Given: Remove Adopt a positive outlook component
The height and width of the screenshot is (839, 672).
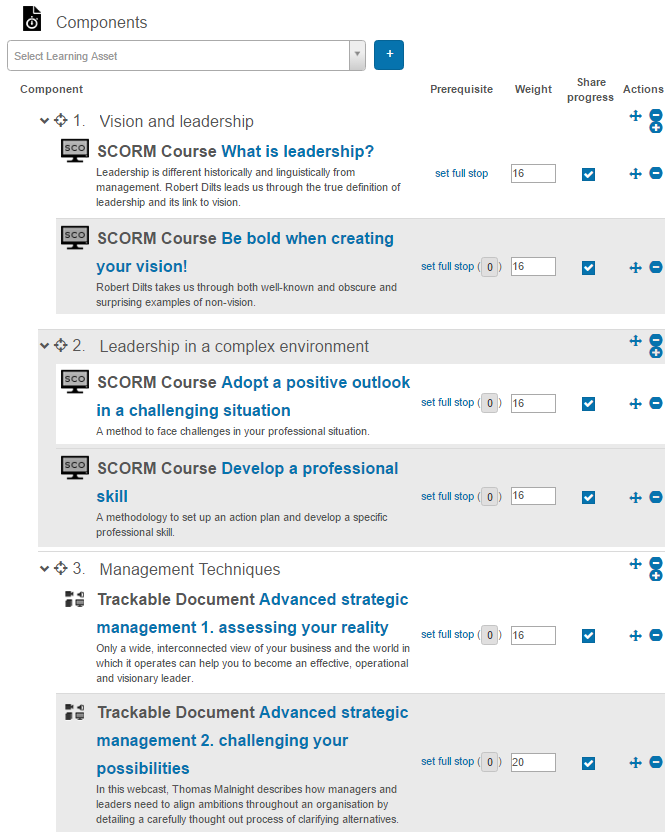Looking at the screenshot, I should [656, 403].
